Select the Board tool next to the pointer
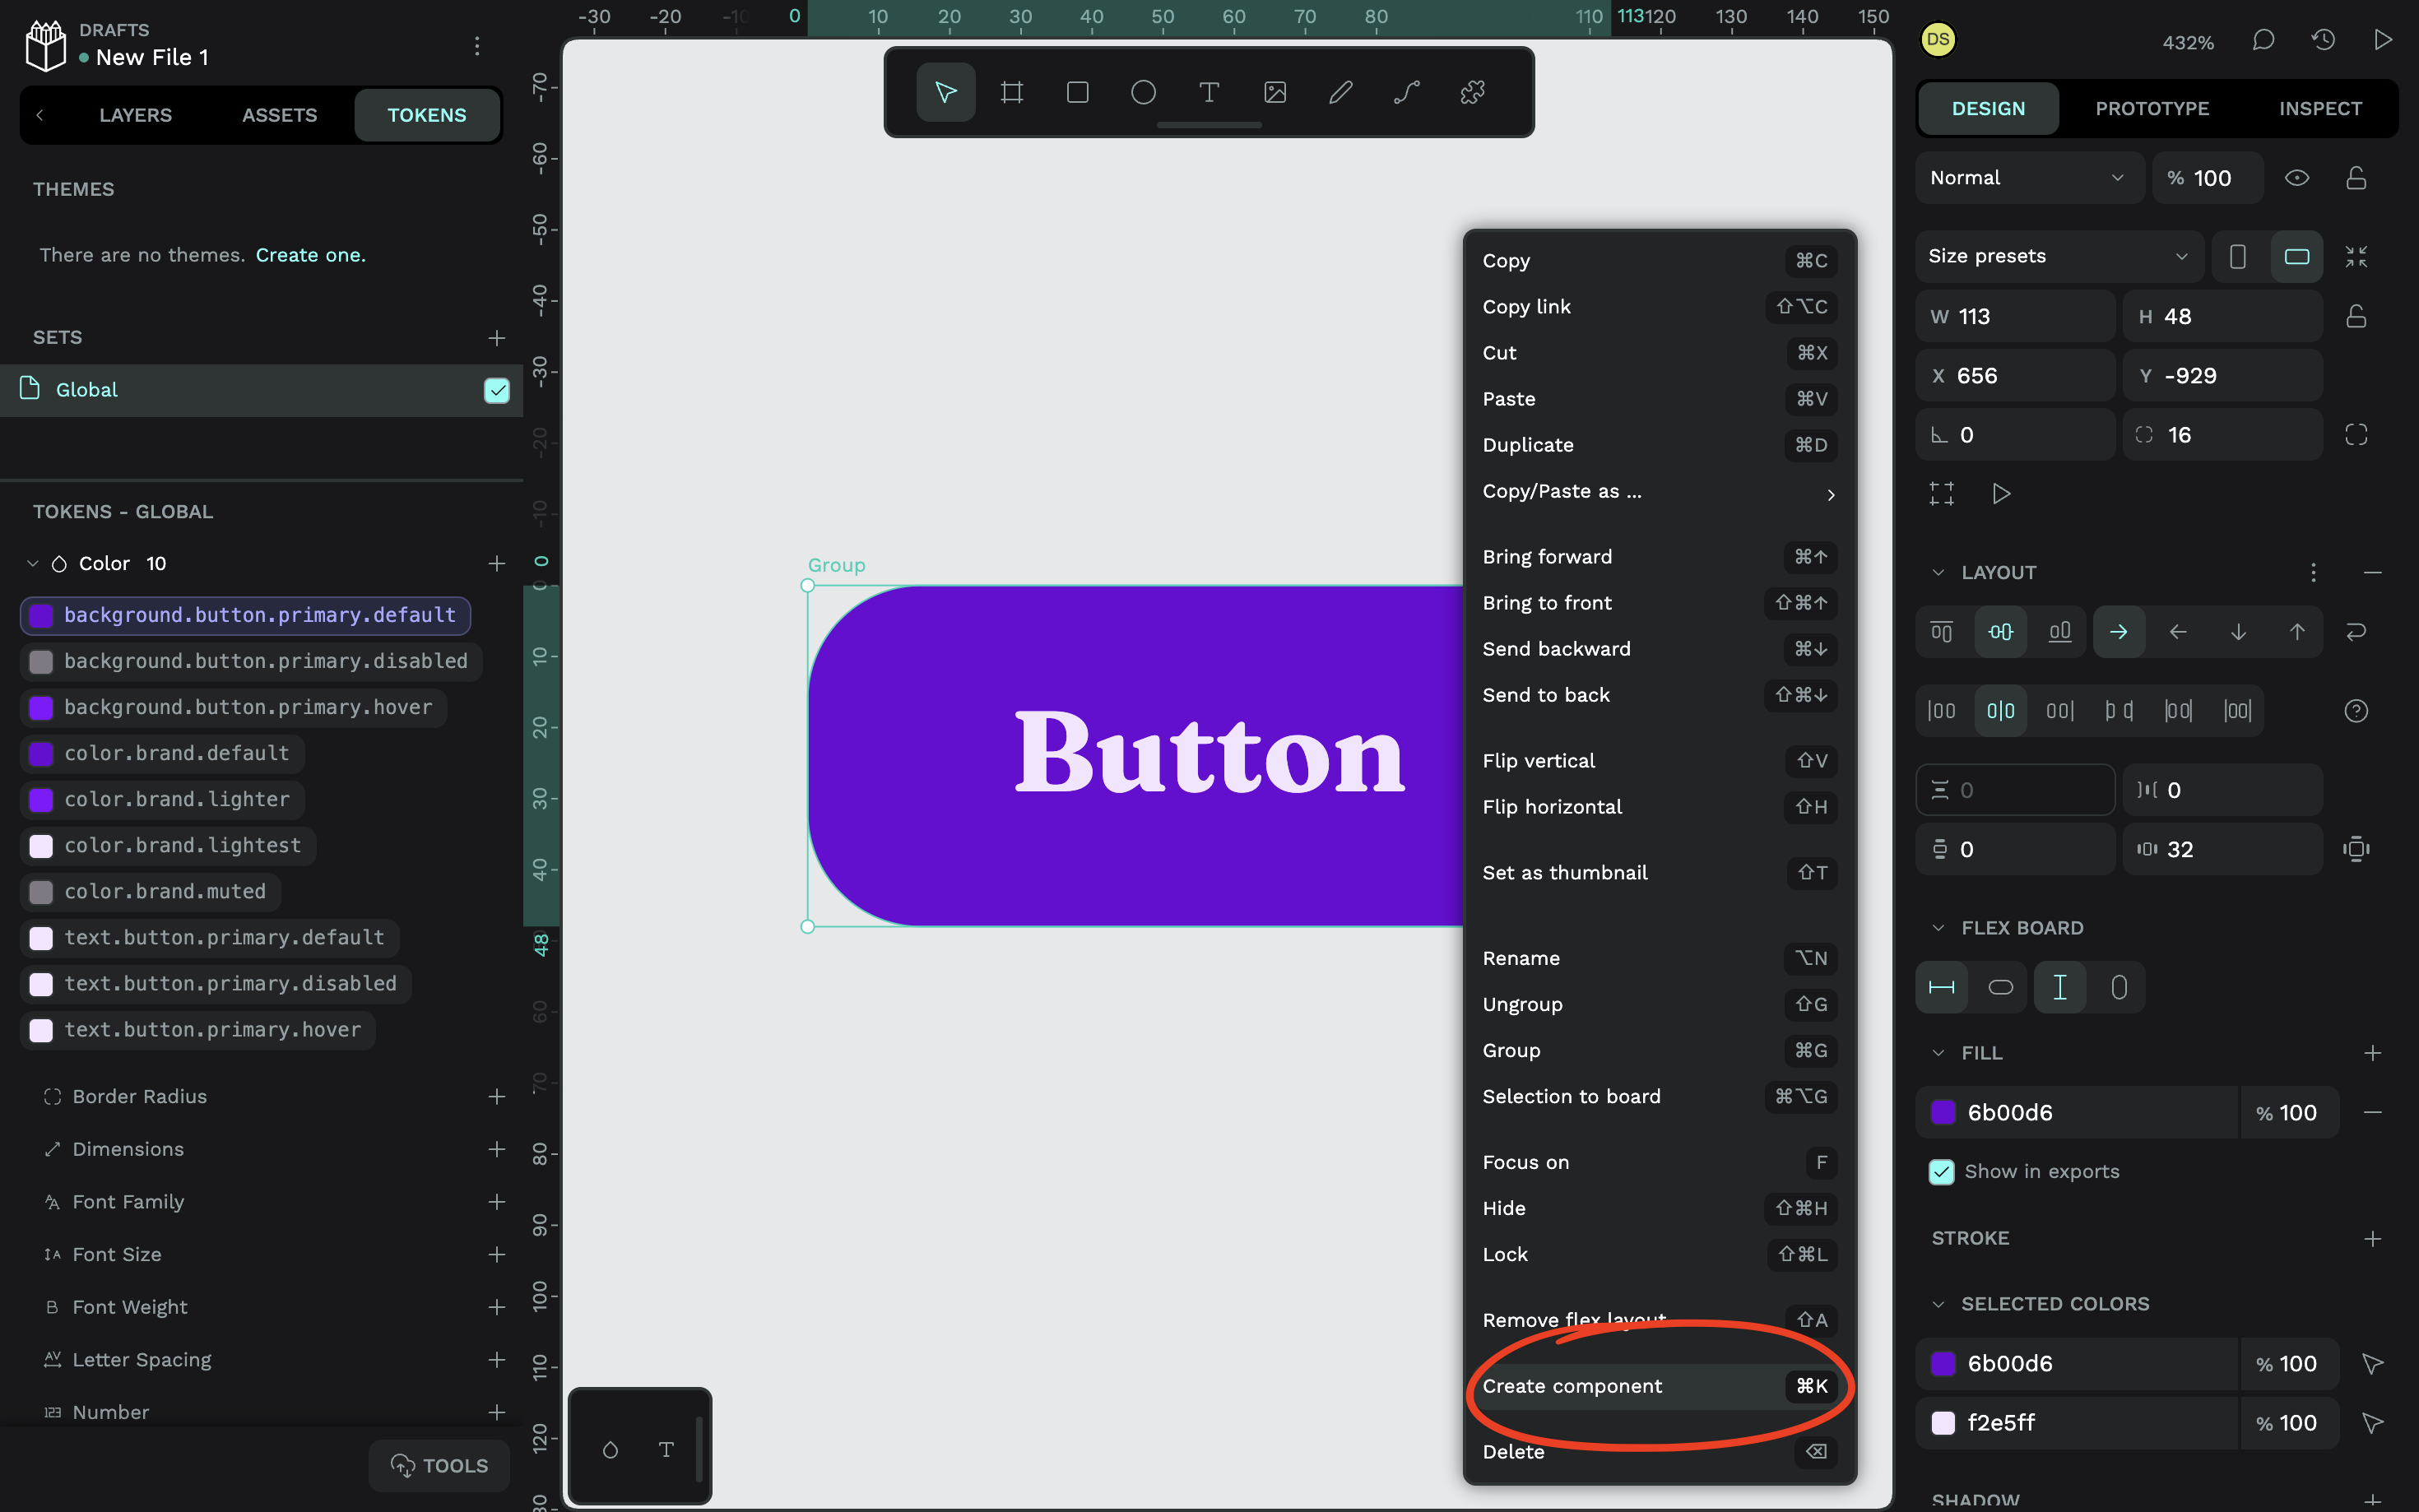 coord(1011,91)
